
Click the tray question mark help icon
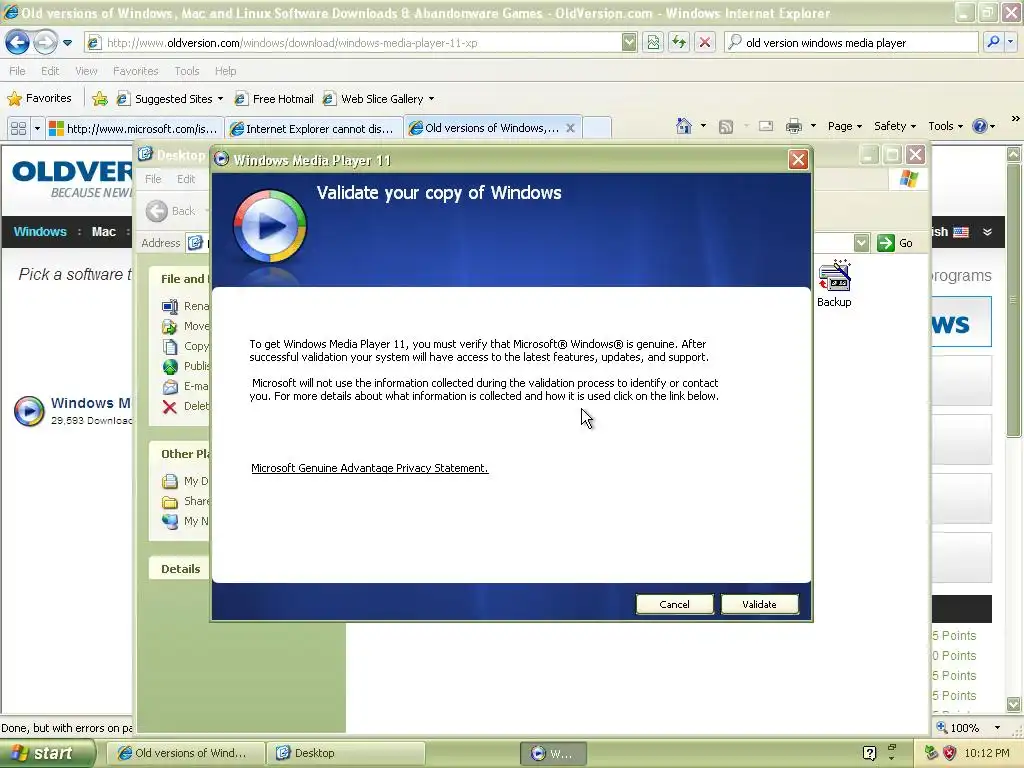click(869, 753)
